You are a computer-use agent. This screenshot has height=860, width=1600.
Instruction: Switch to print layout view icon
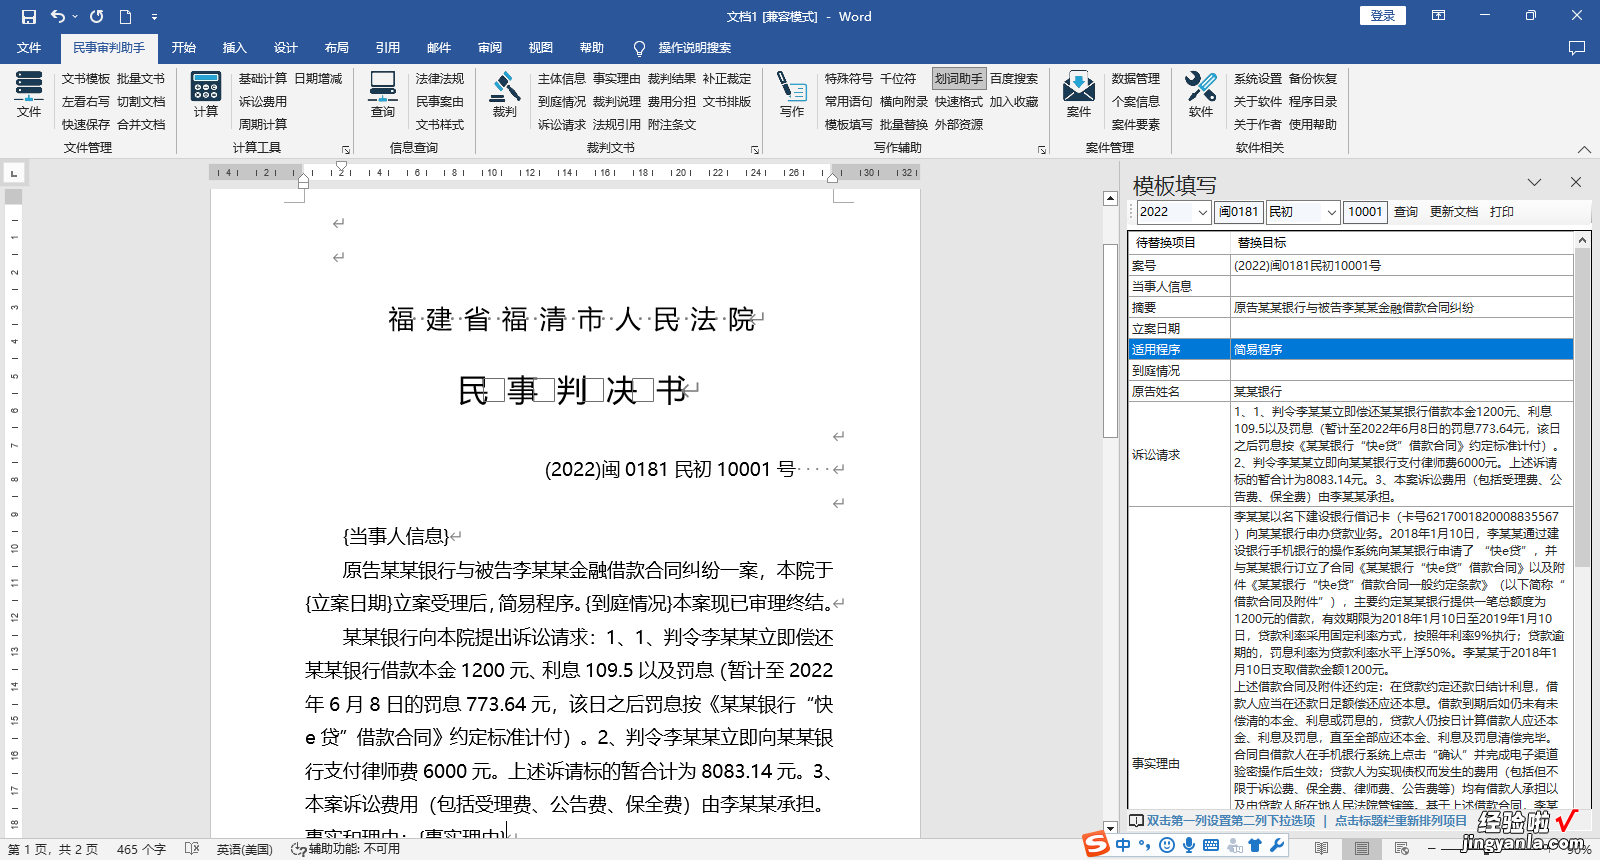pos(1361,849)
